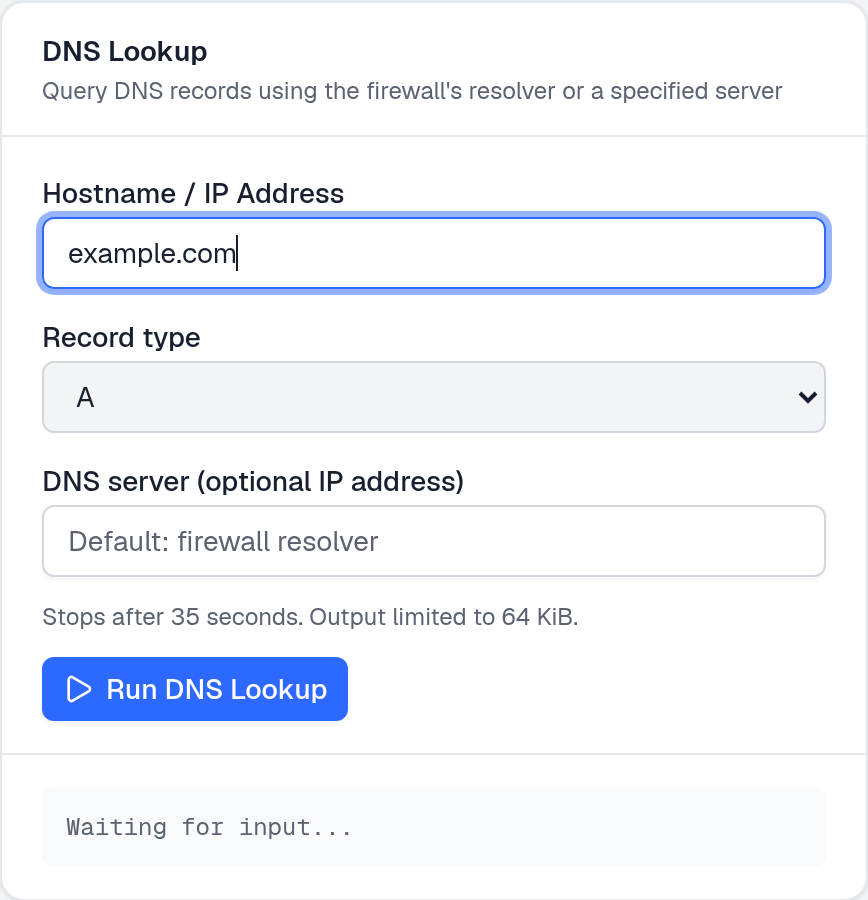The image size is (868, 900).
Task: Click the 'Waiting for input...' output area
Action: 434,827
